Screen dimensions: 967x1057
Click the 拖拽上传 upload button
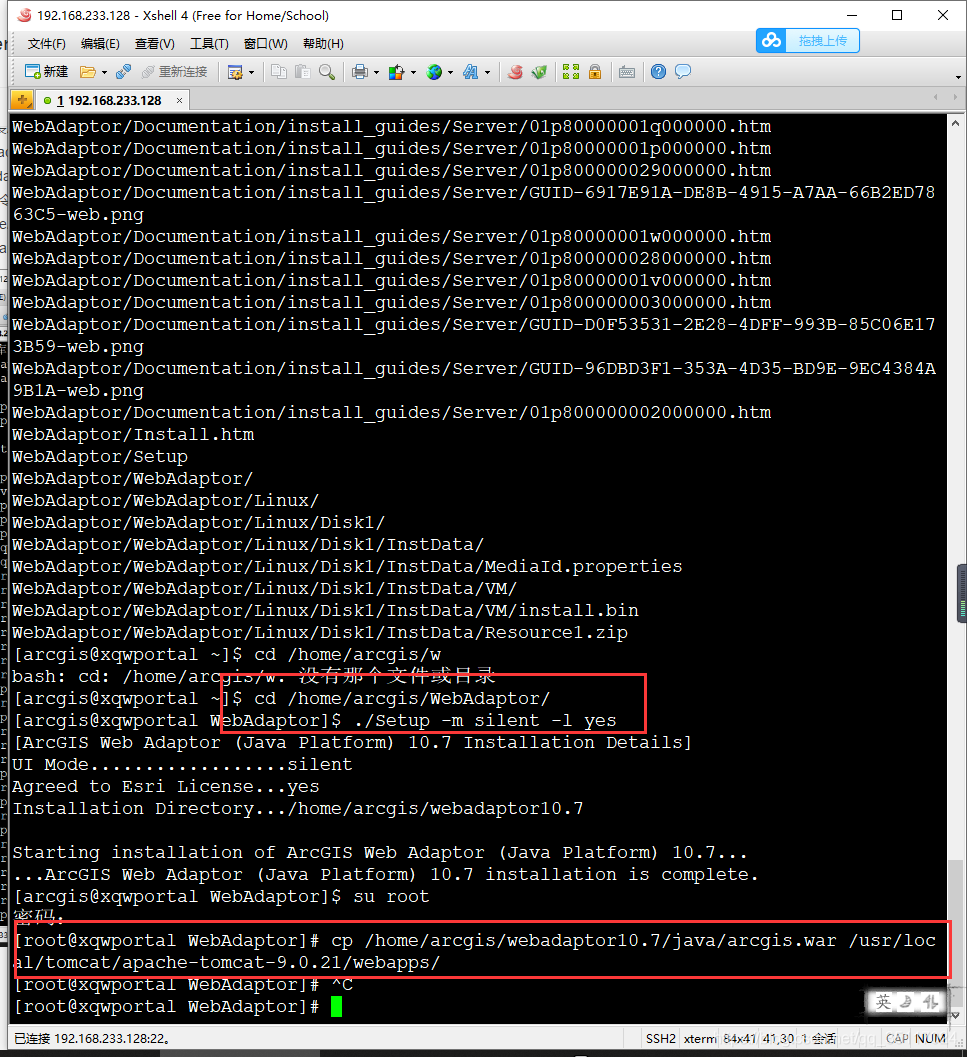click(808, 40)
